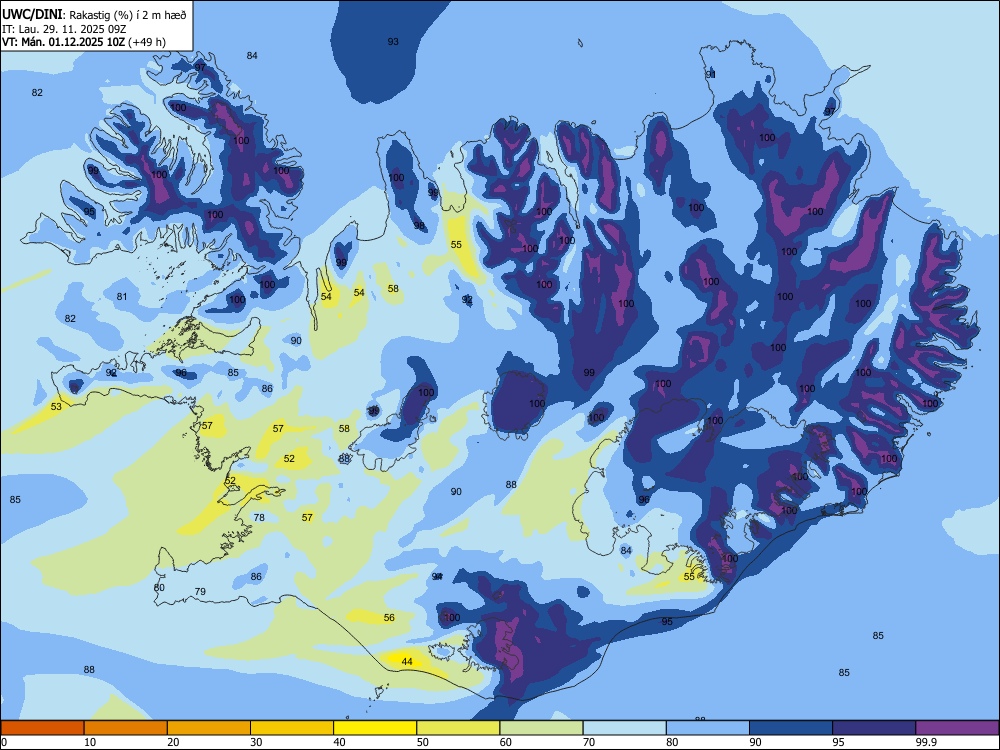
Task: Click the '30' legend scale label
Action: [256, 742]
